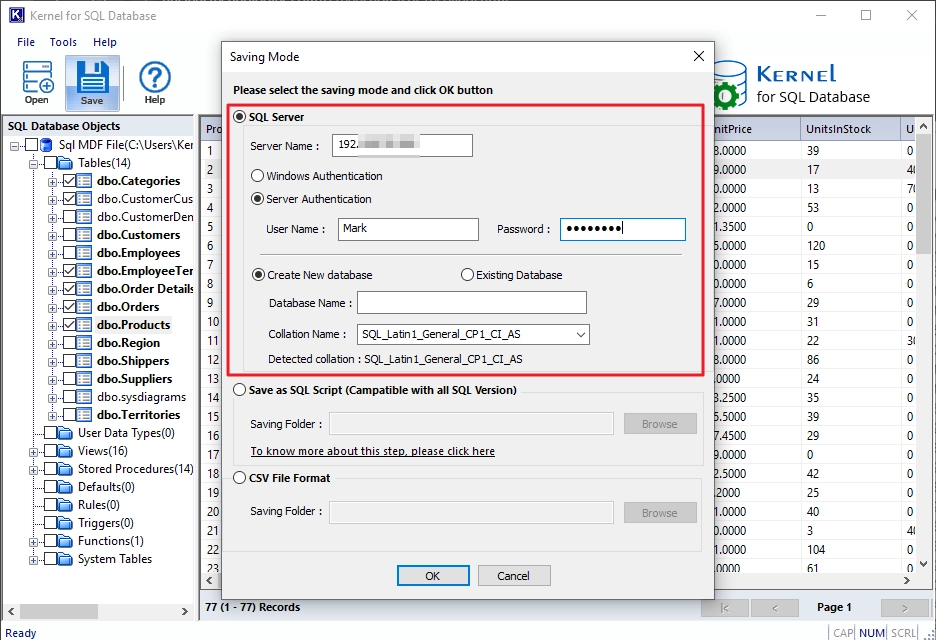Click the dbo.Territories table icon
The height and width of the screenshot is (640, 936).
(84, 414)
